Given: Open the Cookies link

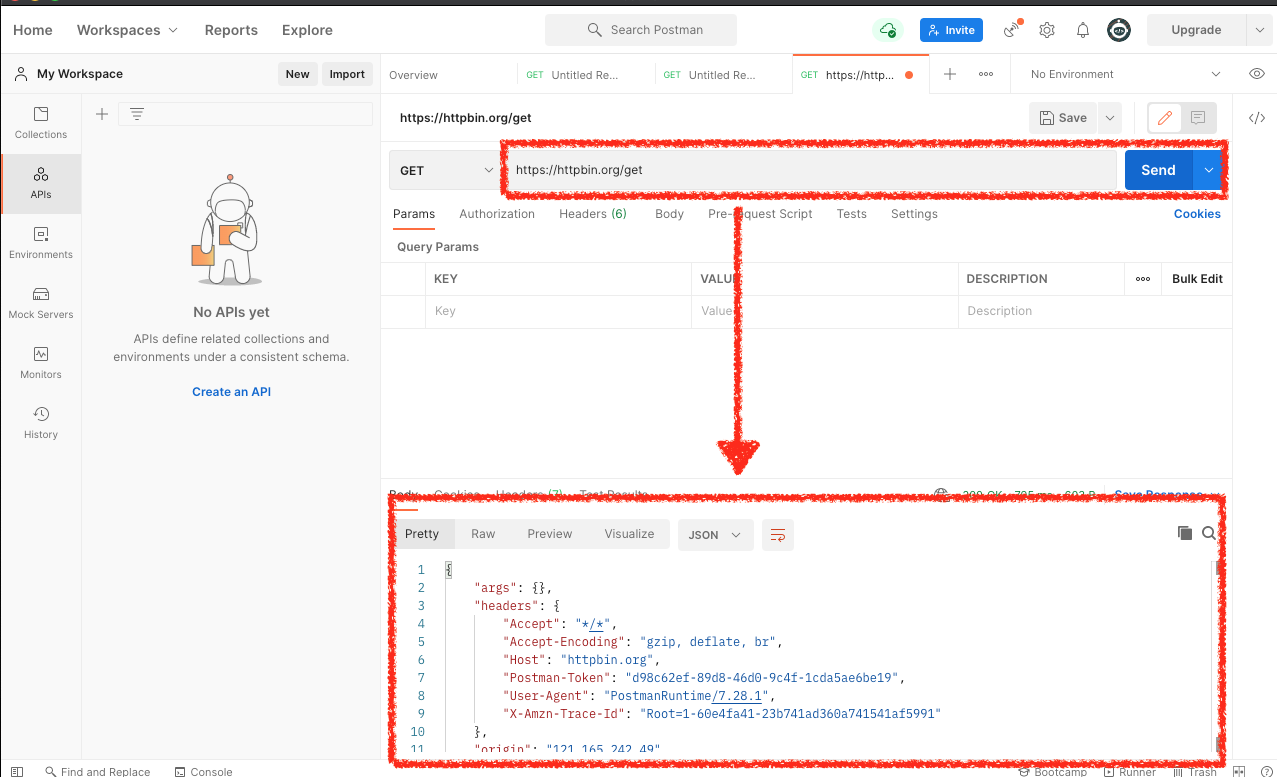Looking at the screenshot, I should [1197, 214].
